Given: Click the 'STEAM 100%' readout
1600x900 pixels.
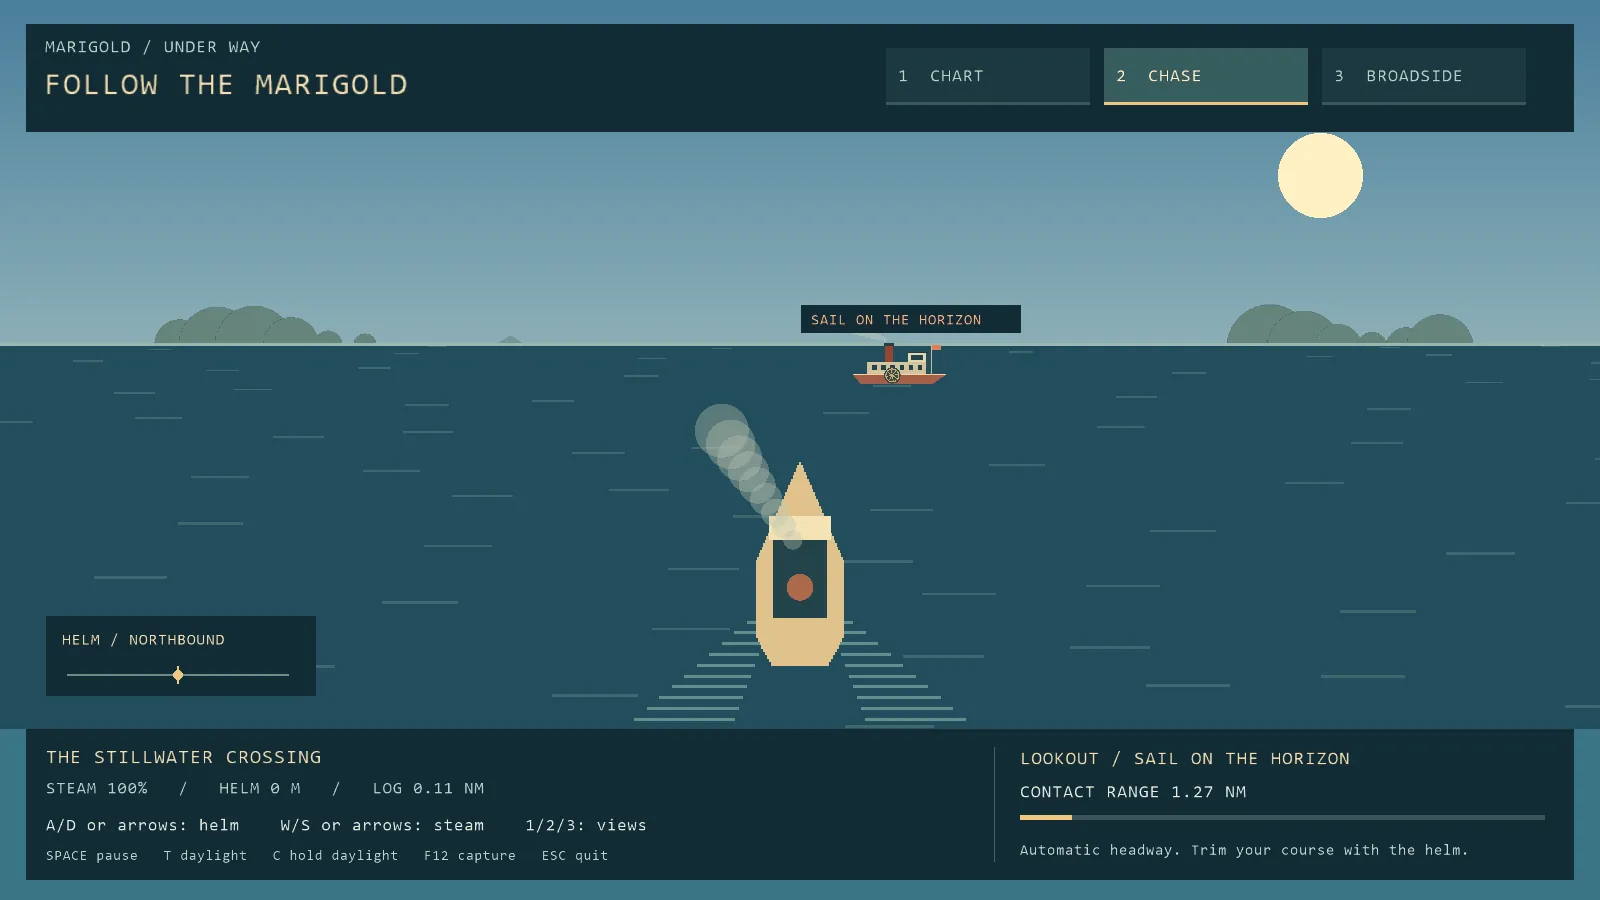Looking at the screenshot, I should [x=97, y=788].
